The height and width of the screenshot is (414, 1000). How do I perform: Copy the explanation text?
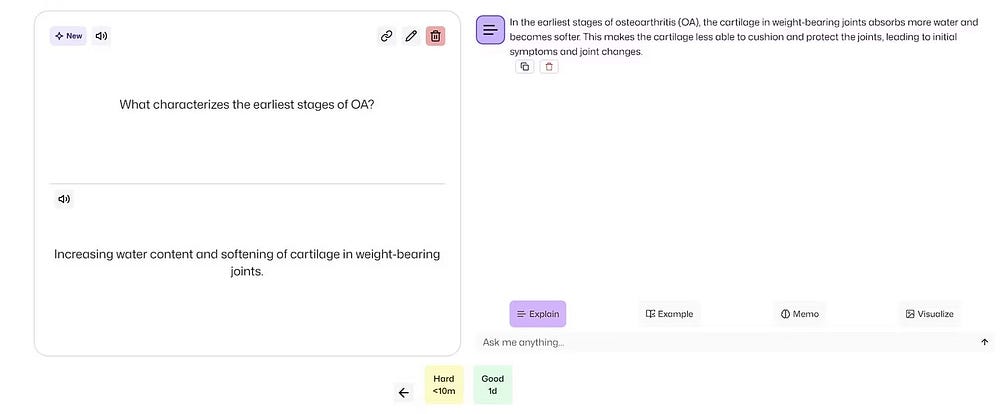point(525,67)
